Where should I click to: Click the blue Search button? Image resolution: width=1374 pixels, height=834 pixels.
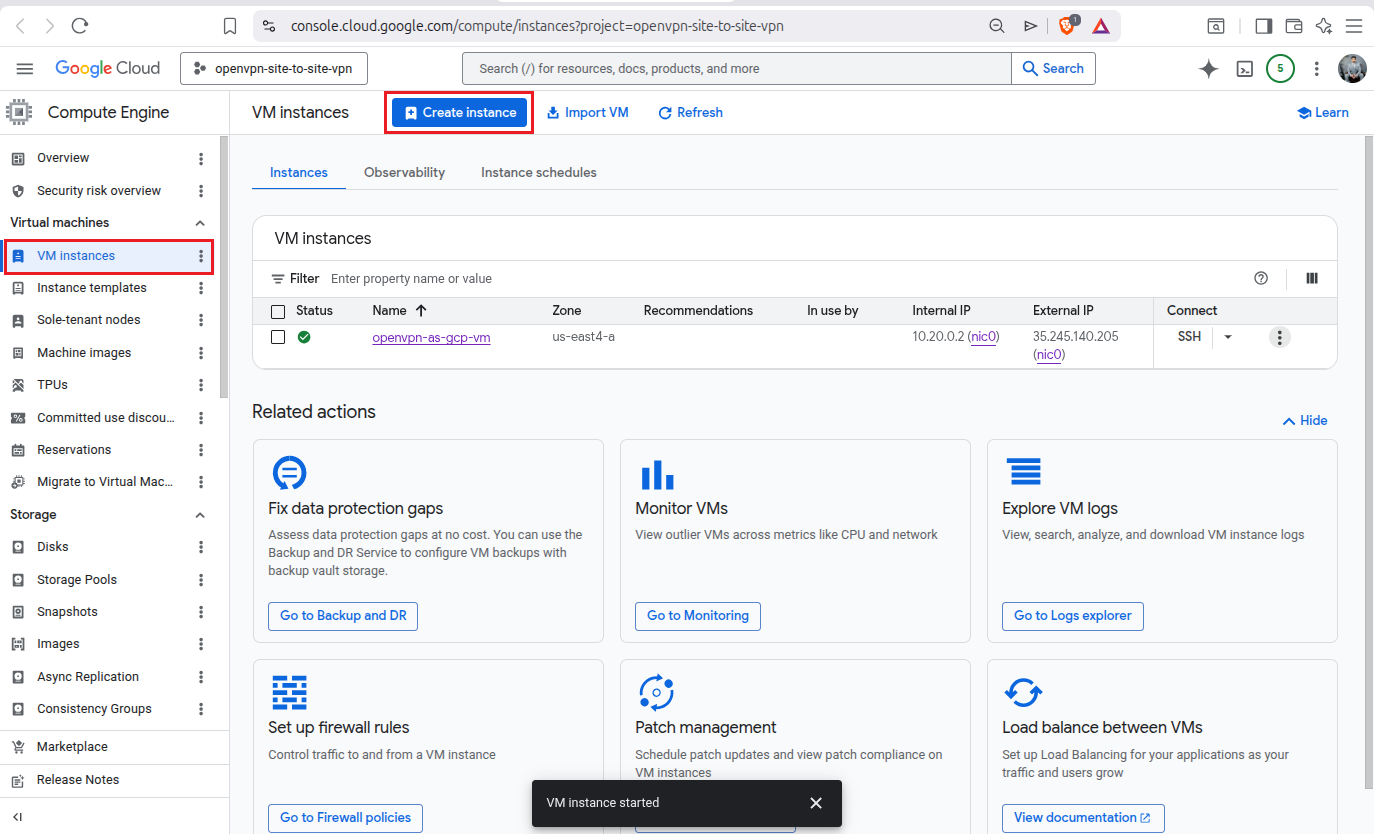[1054, 69]
